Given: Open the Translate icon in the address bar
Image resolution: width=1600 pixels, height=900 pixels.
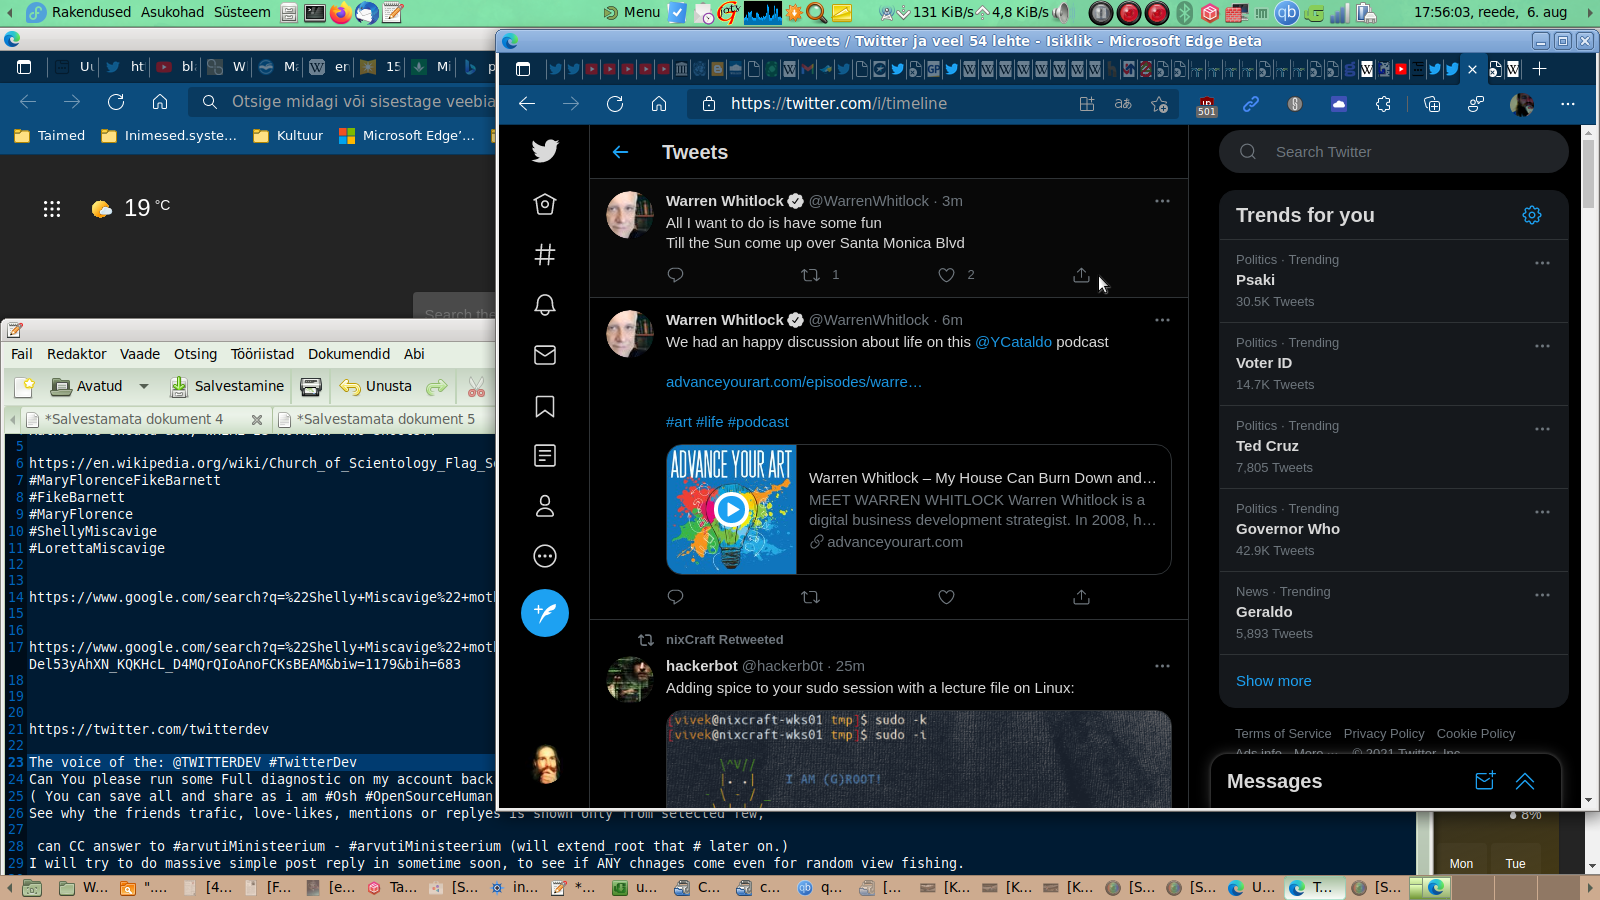Looking at the screenshot, I should click(1123, 104).
